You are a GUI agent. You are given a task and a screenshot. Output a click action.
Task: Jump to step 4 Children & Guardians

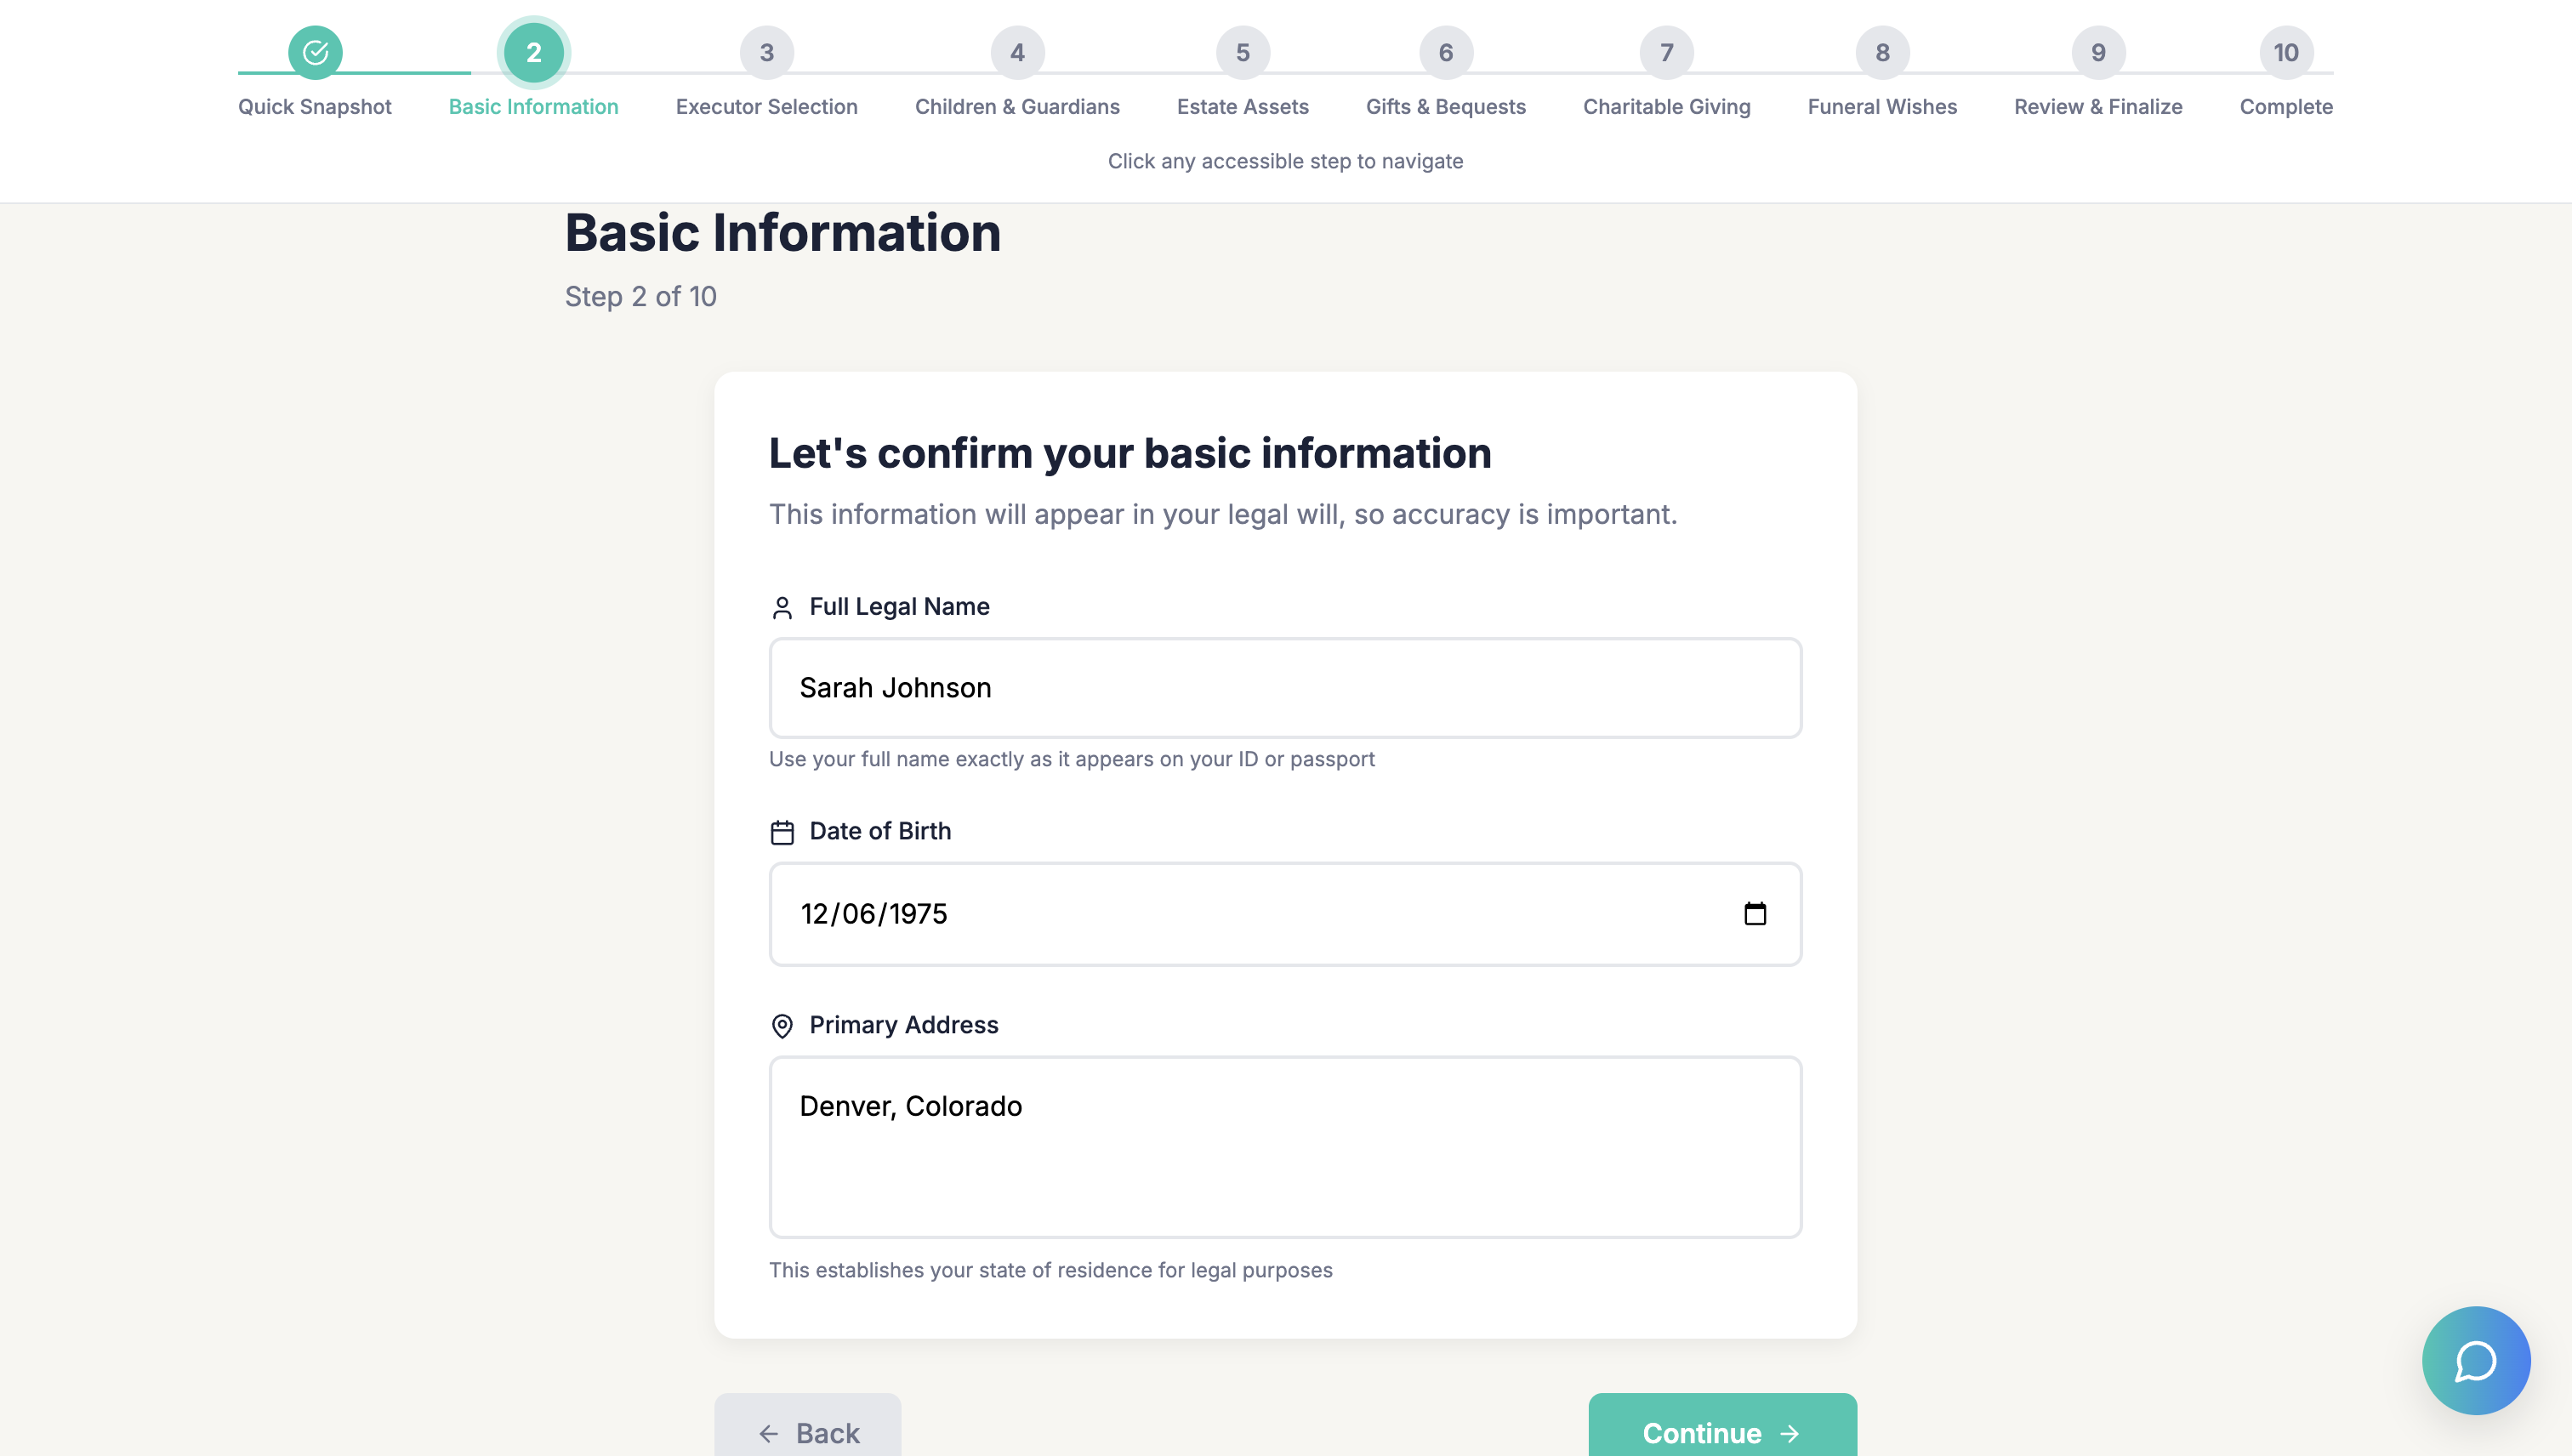[x=1017, y=52]
